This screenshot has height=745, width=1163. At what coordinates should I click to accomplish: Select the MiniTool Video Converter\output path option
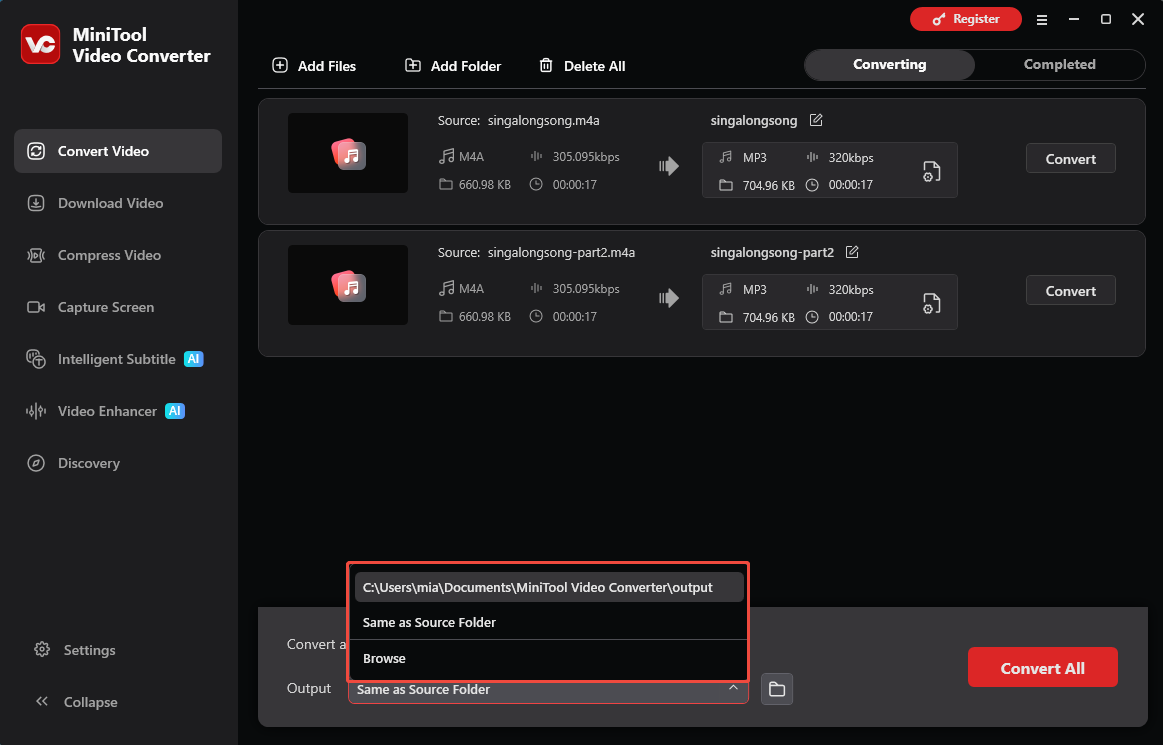[549, 587]
